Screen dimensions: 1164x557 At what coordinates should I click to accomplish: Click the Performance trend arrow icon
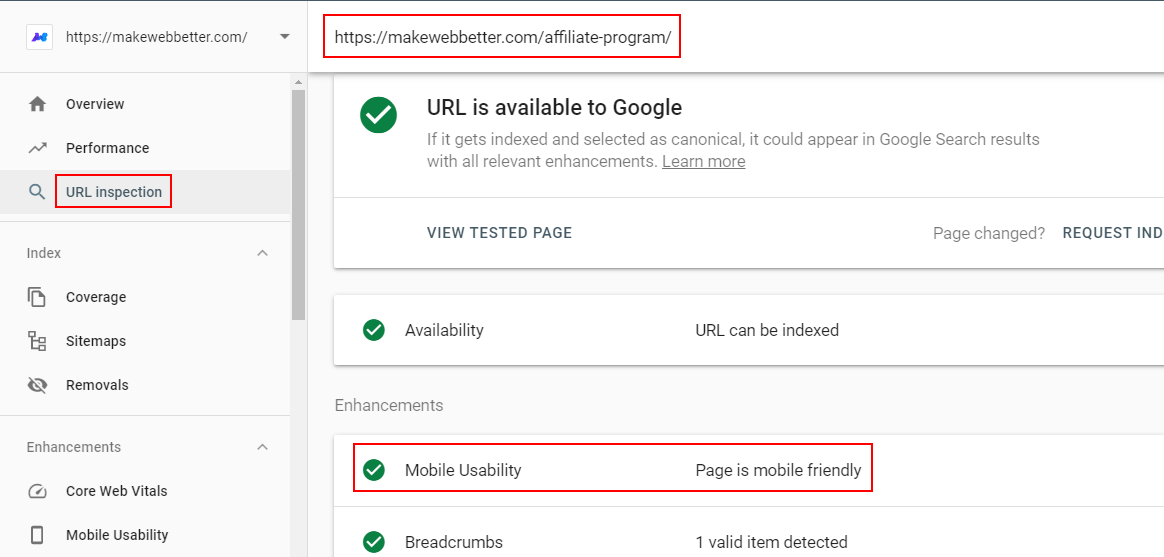(37, 148)
